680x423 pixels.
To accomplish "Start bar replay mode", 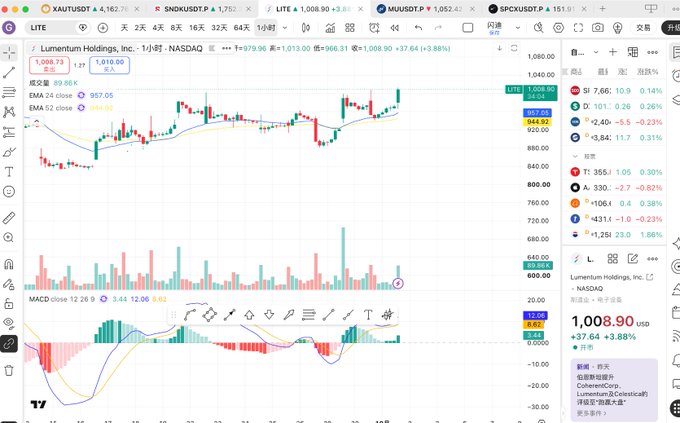I will pos(395,28).
